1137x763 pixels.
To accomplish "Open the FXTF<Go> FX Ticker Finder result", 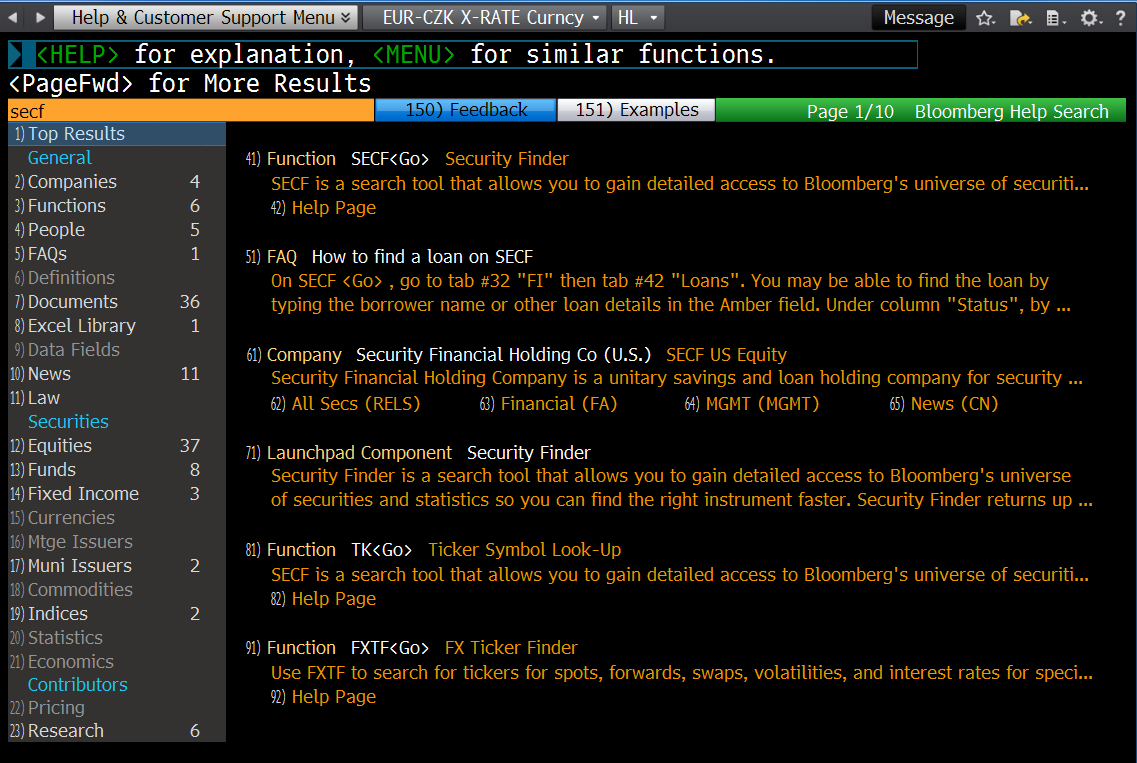I will pyautogui.click(x=412, y=648).
